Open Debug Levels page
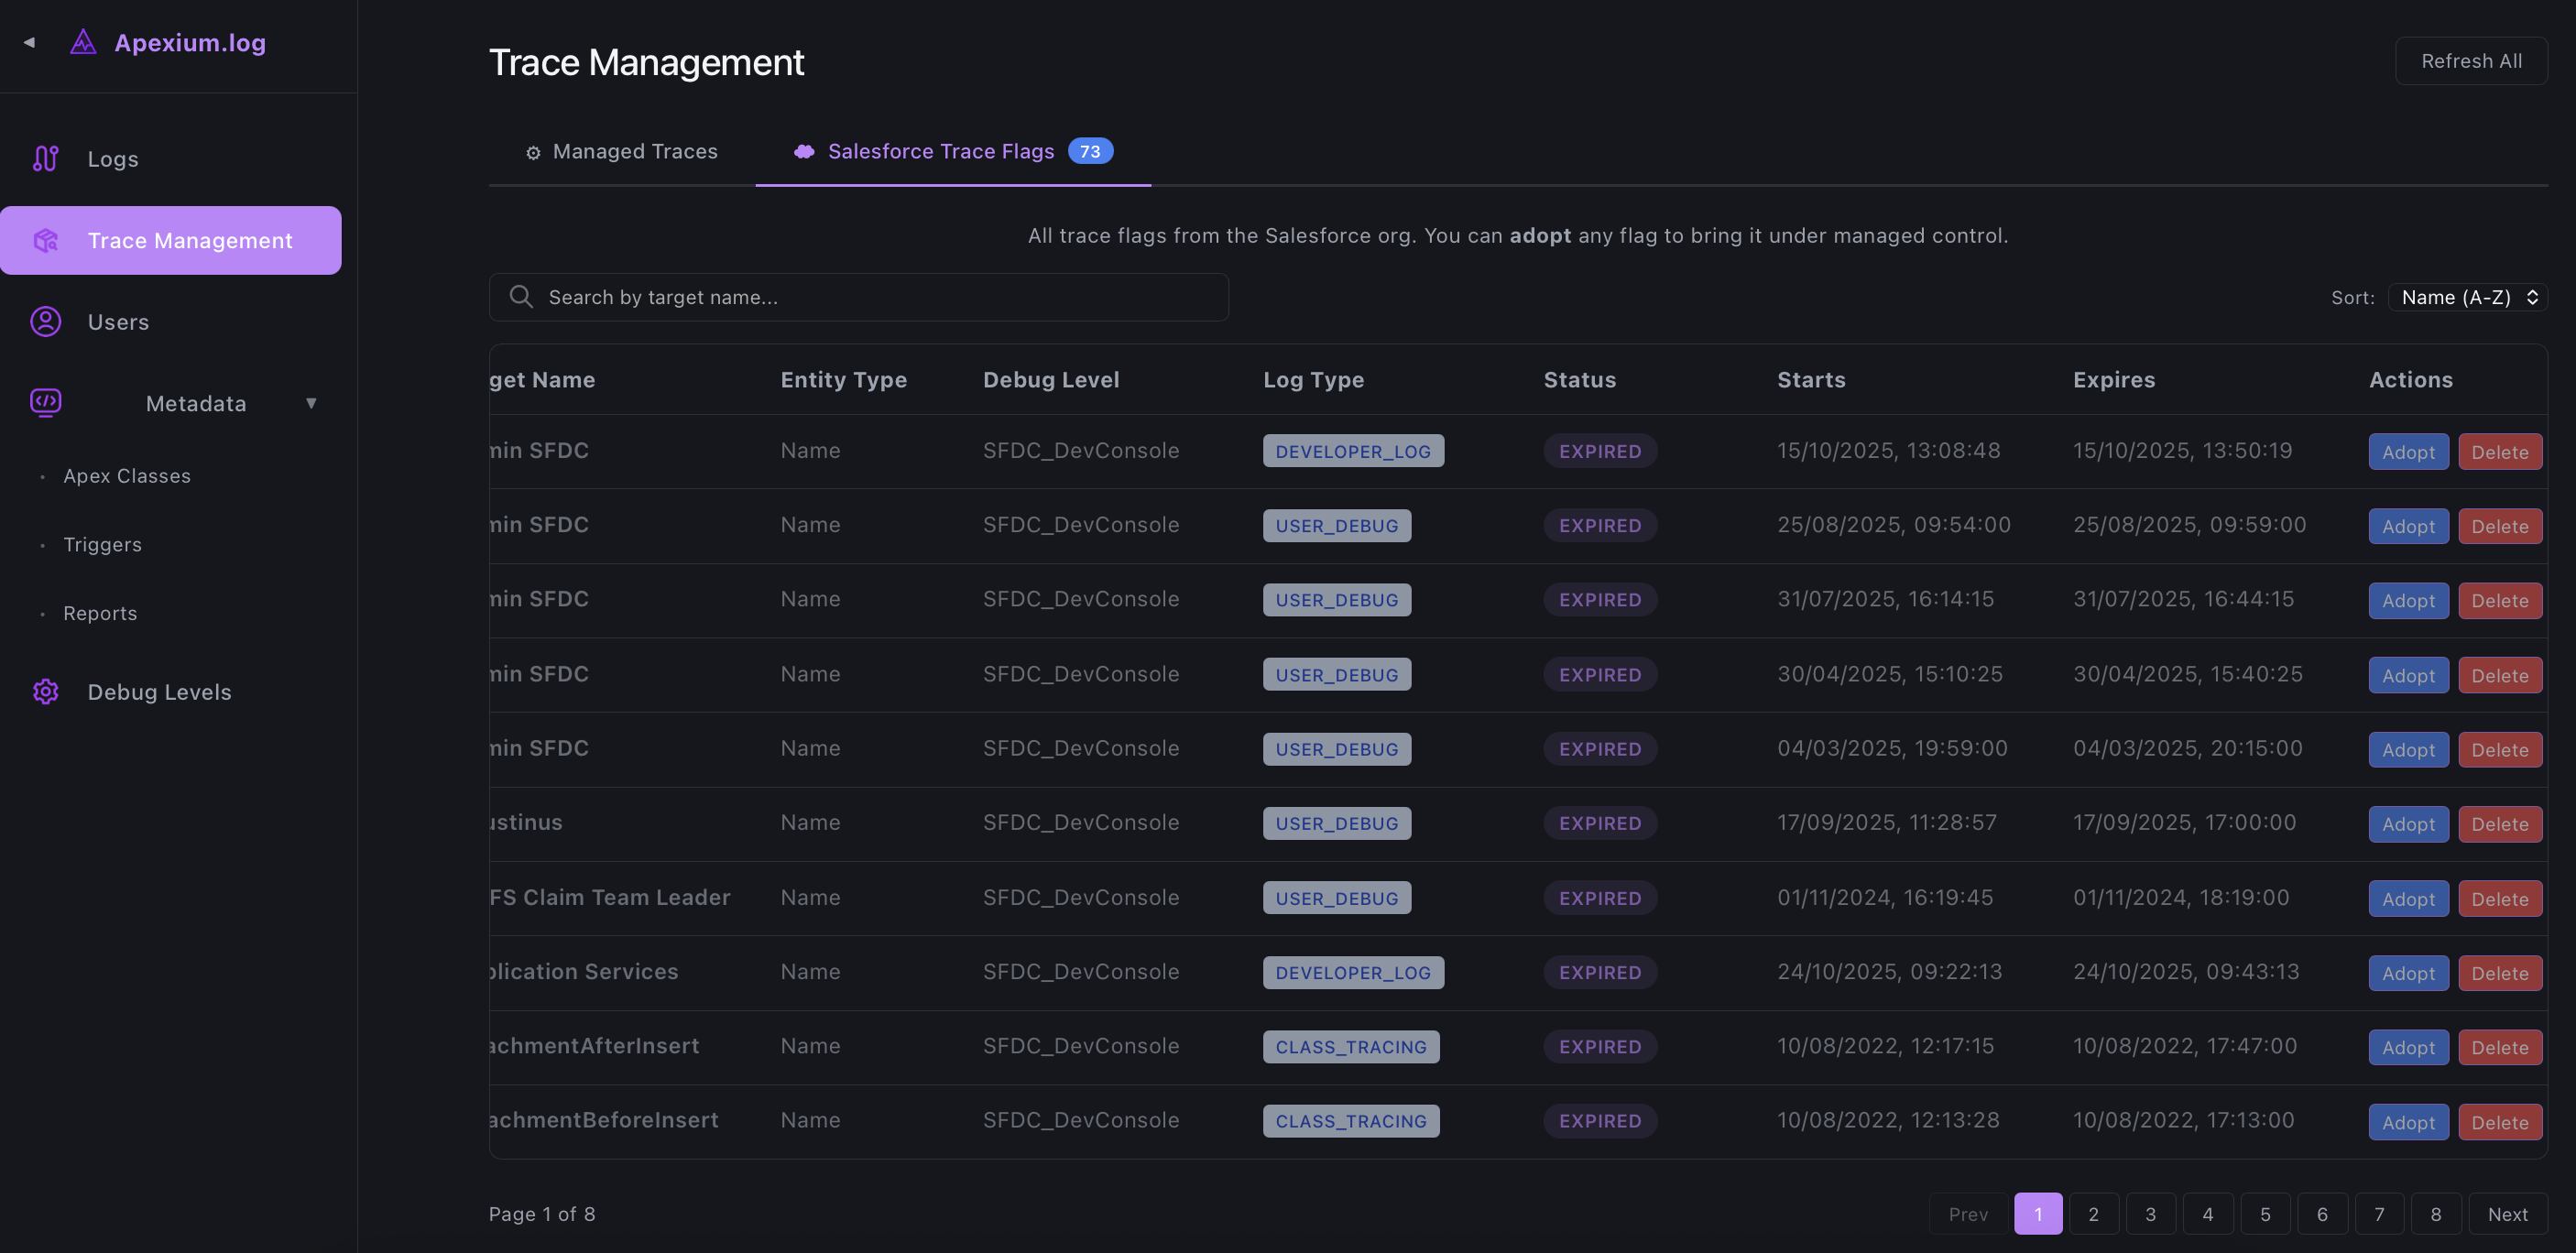Viewport: 2576px width, 1253px height. tap(171, 692)
